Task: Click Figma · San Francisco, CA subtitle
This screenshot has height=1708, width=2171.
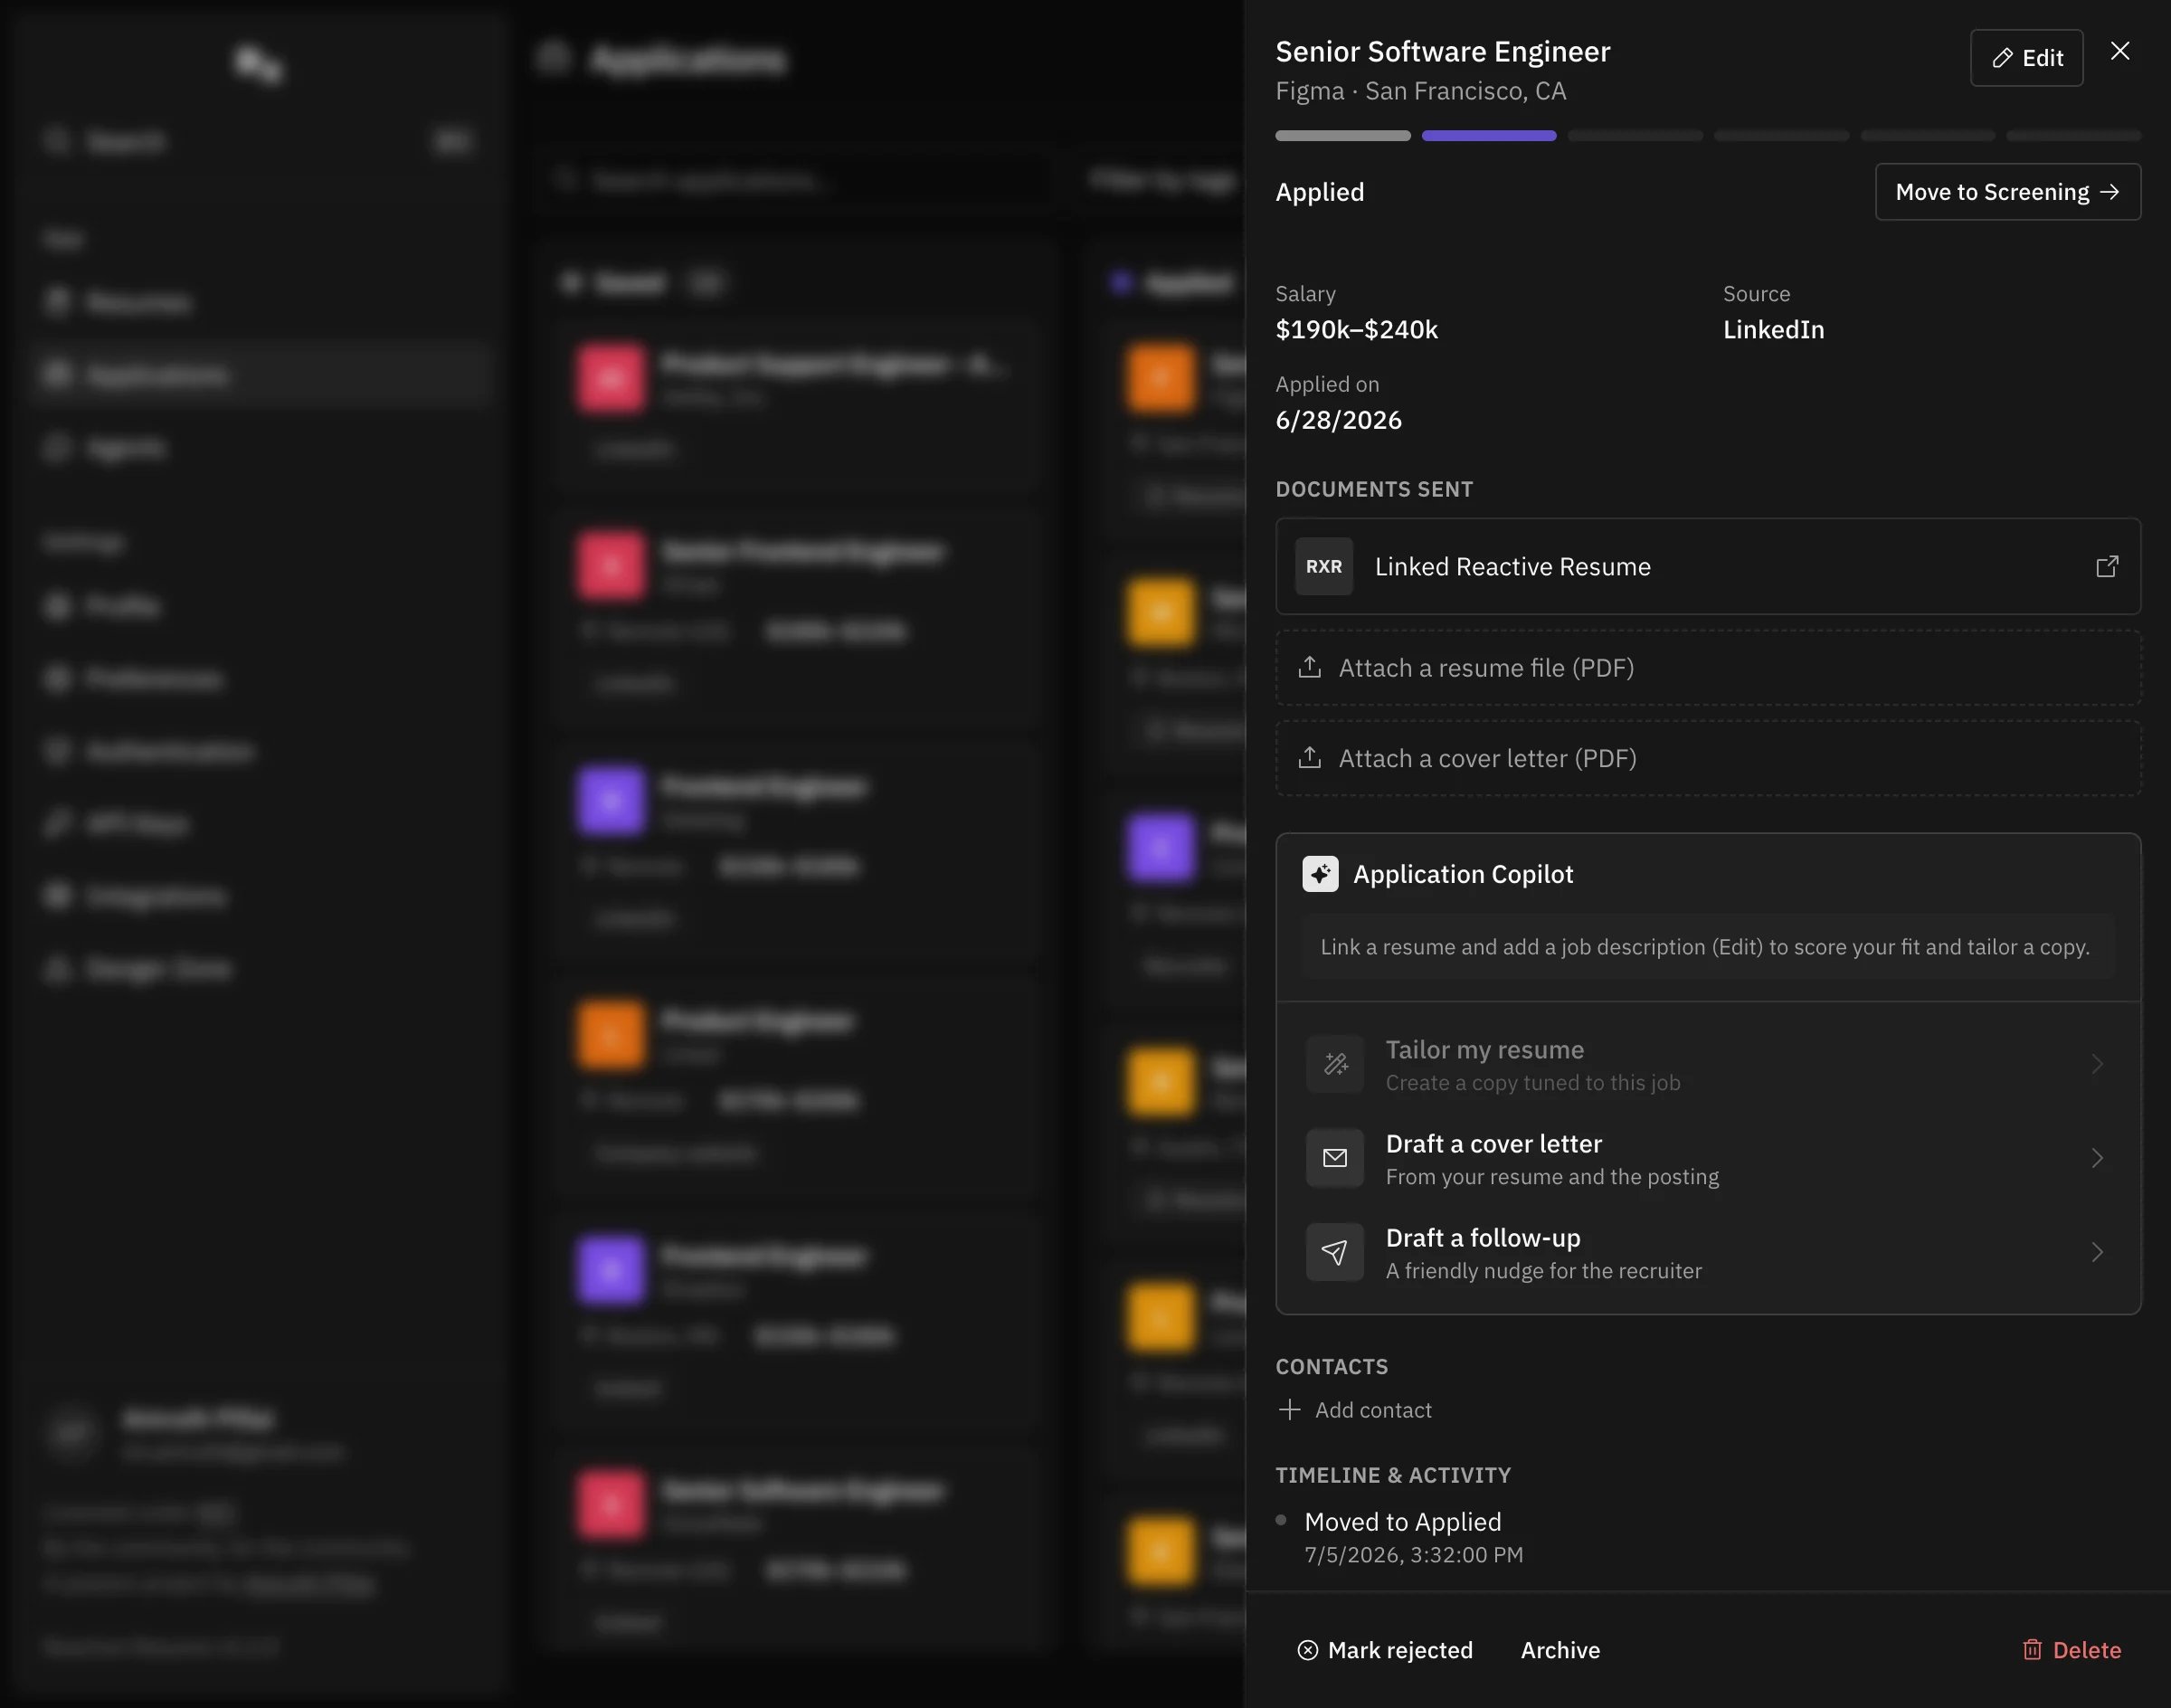Action: point(1420,91)
